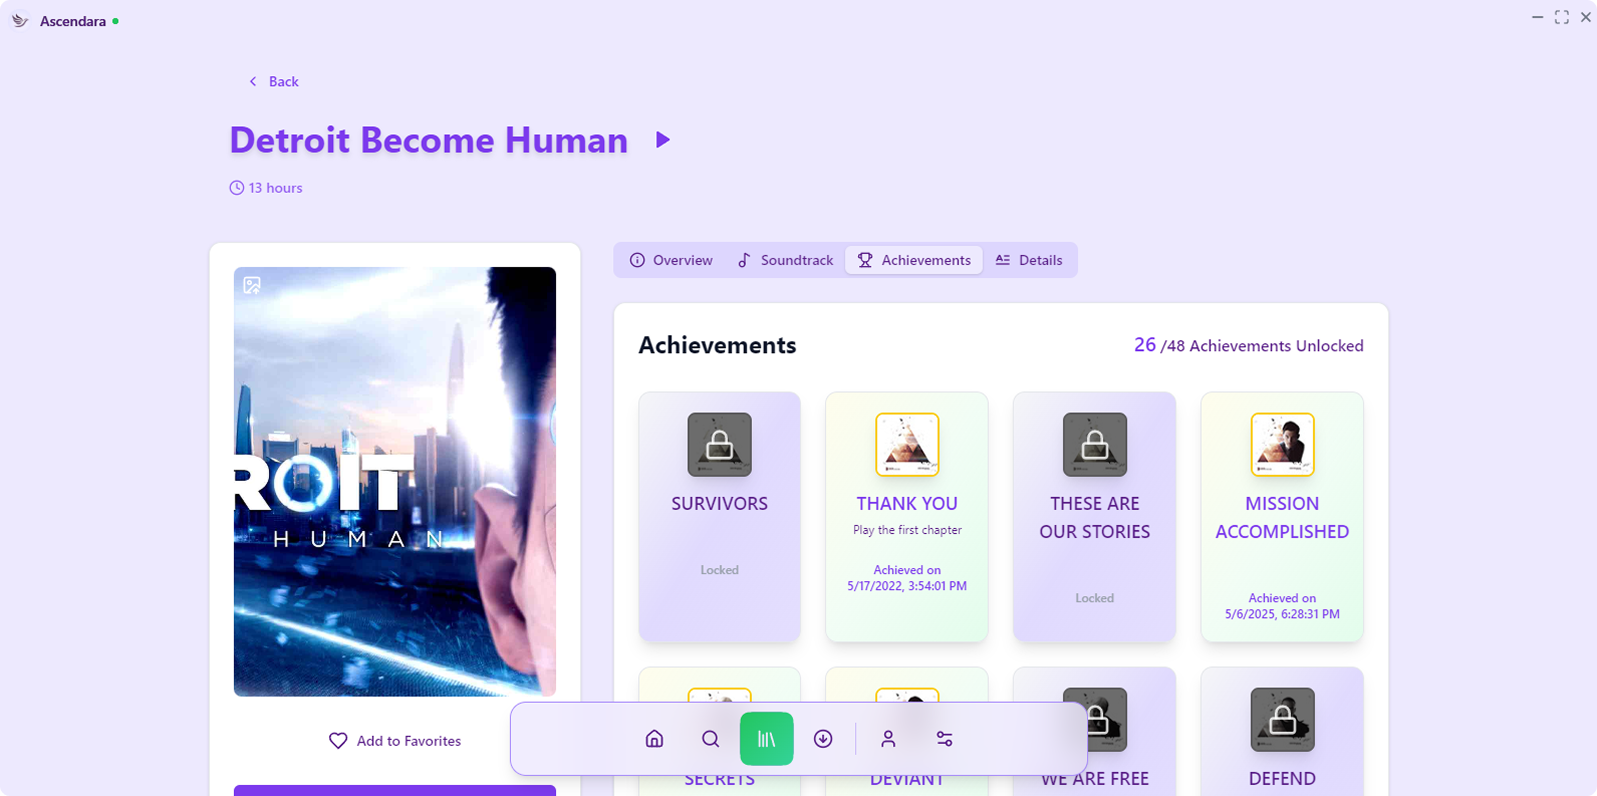This screenshot has width=1597, height=796.
Task: Select the Achievements tab
Action: 914,260
